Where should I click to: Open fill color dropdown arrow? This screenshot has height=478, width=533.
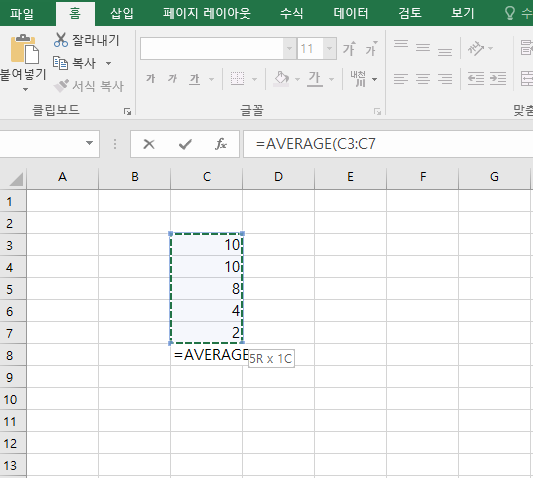pyautogui.click(x=297, y=80)
